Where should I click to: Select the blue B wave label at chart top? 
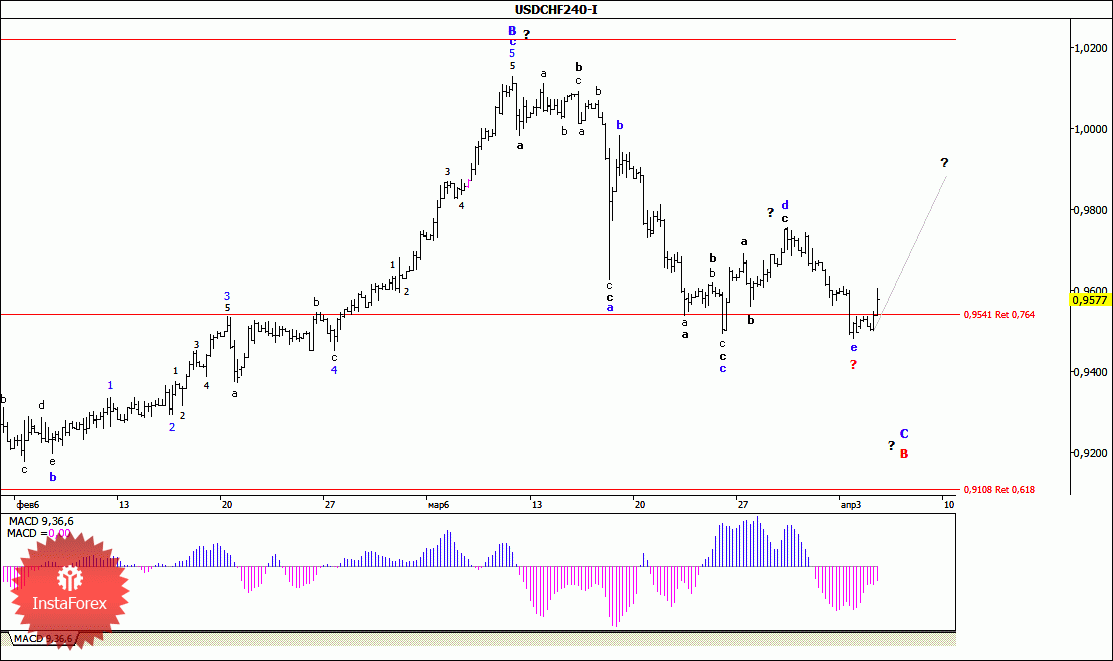tap(512, 31)
